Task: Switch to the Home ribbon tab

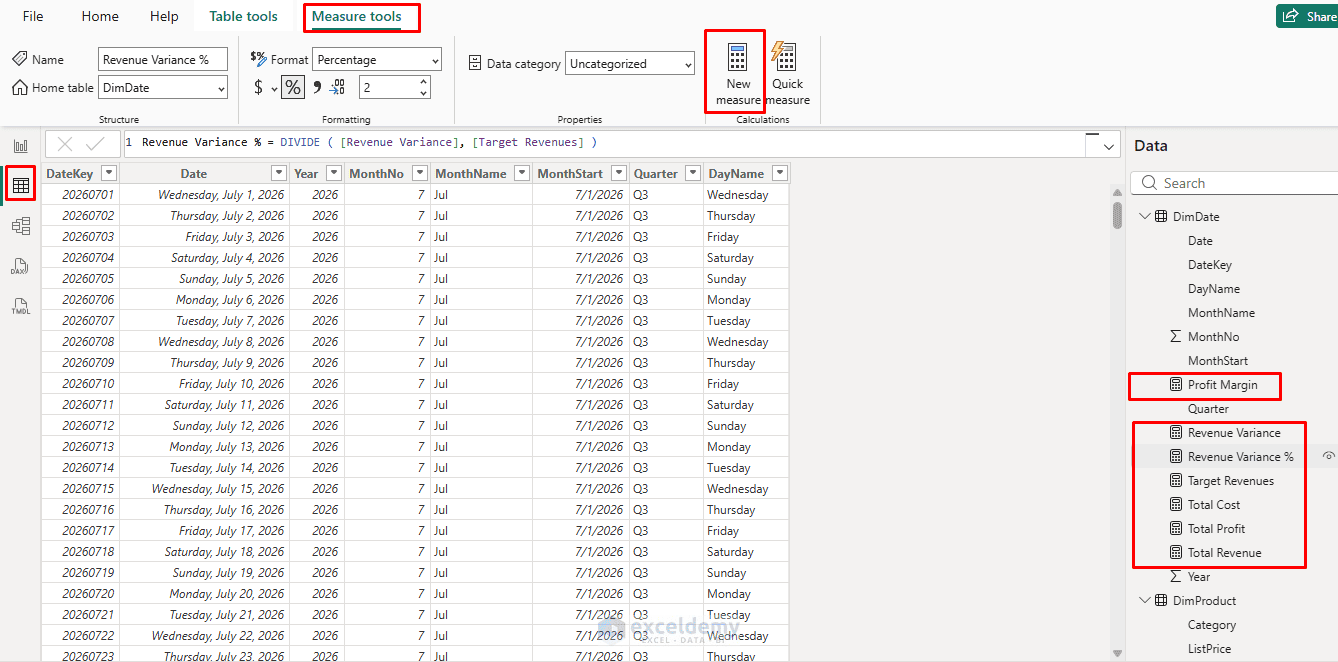Action: click(x=100, y=16)
